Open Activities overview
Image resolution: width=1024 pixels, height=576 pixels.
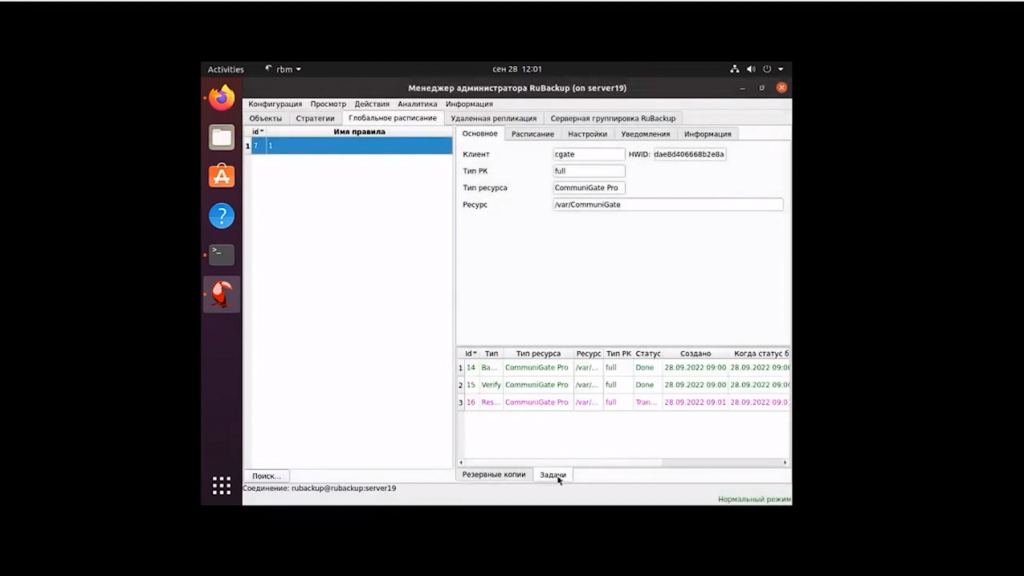point(225,69)
